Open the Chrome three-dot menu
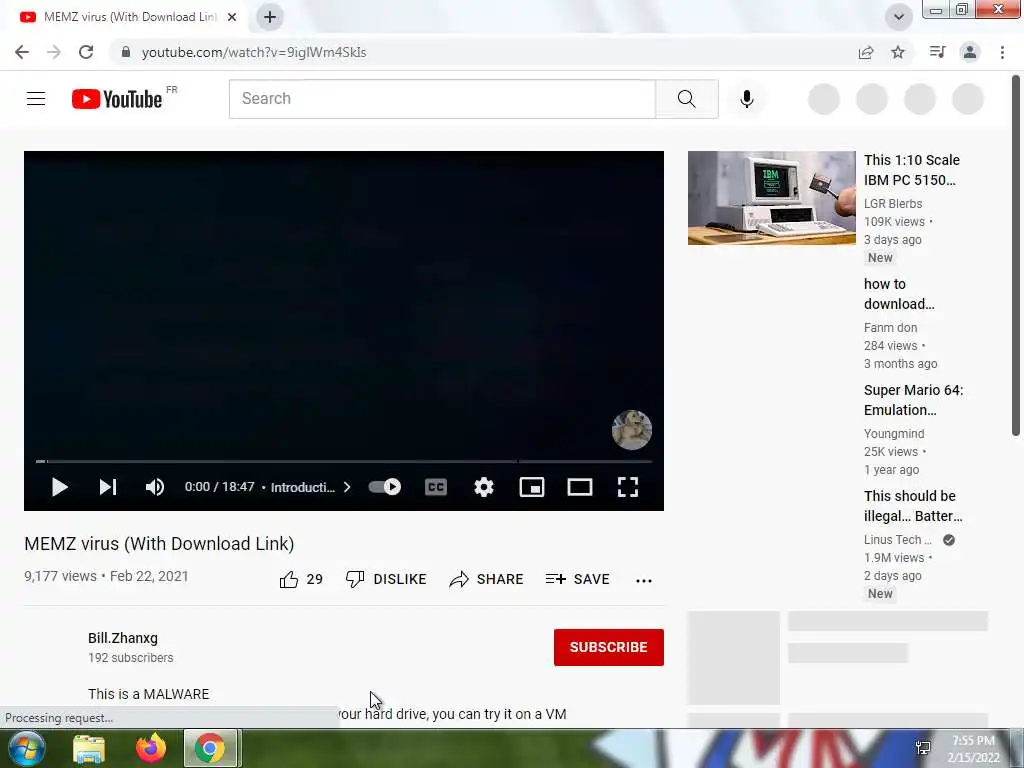The height and width of the screenshot is (768, 1024). (1002, 52)
